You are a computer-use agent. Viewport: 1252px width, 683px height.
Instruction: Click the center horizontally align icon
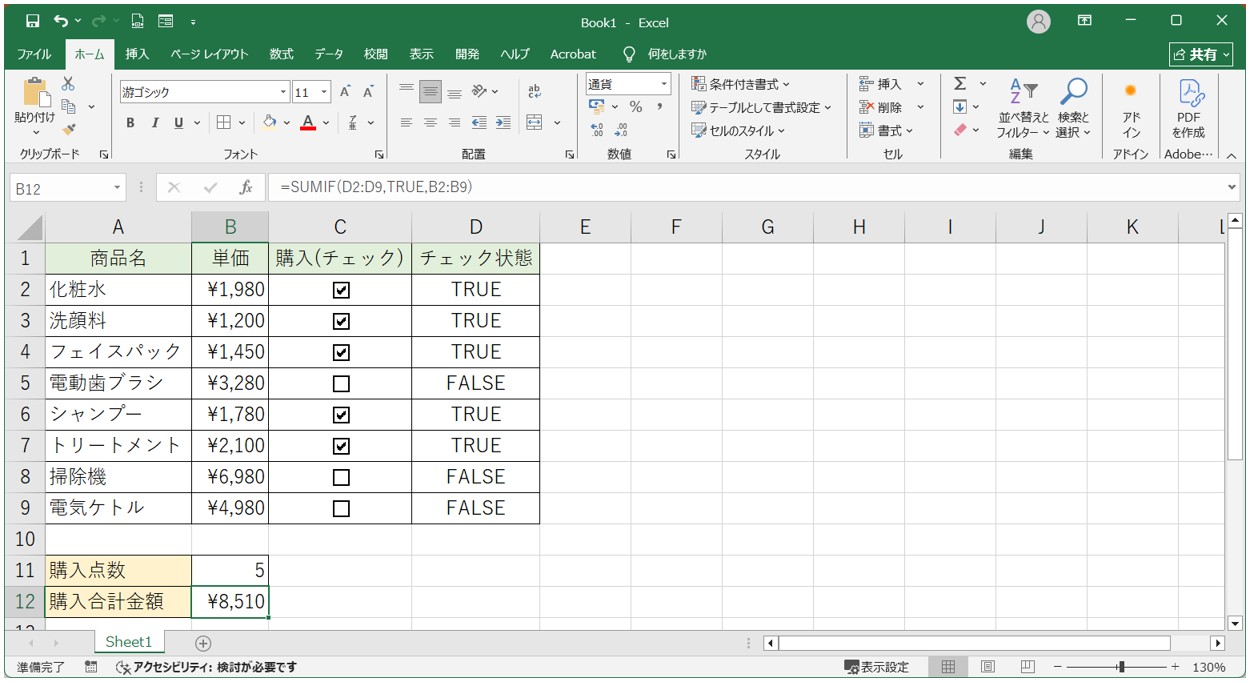[430, 123]
